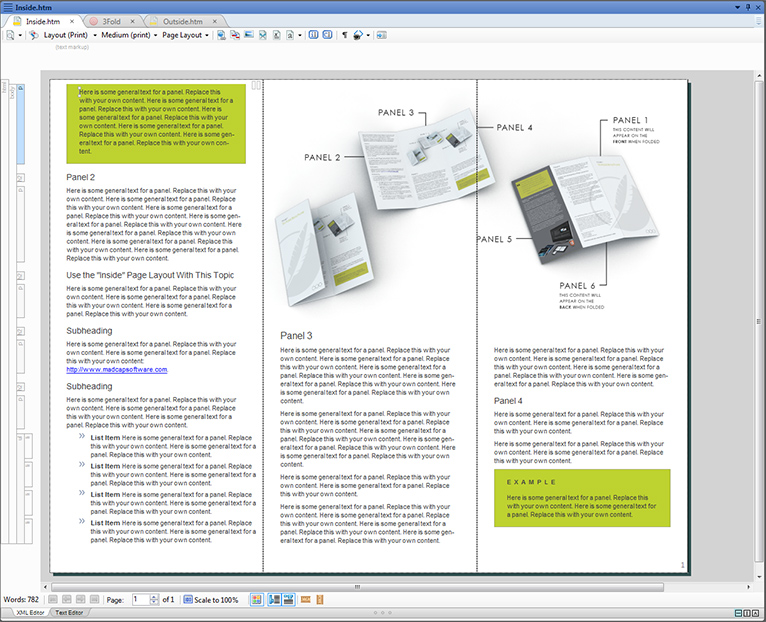Click the Panel 2 heading text
766x622 pixels.
tap(81, 177)
